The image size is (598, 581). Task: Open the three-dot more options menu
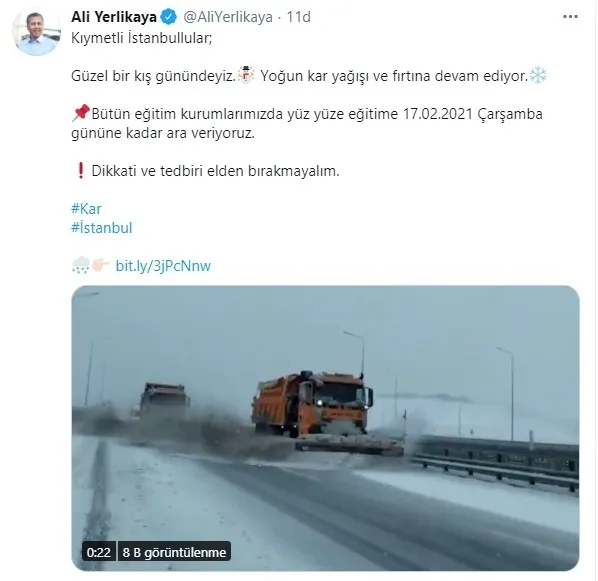click(570, 17)
